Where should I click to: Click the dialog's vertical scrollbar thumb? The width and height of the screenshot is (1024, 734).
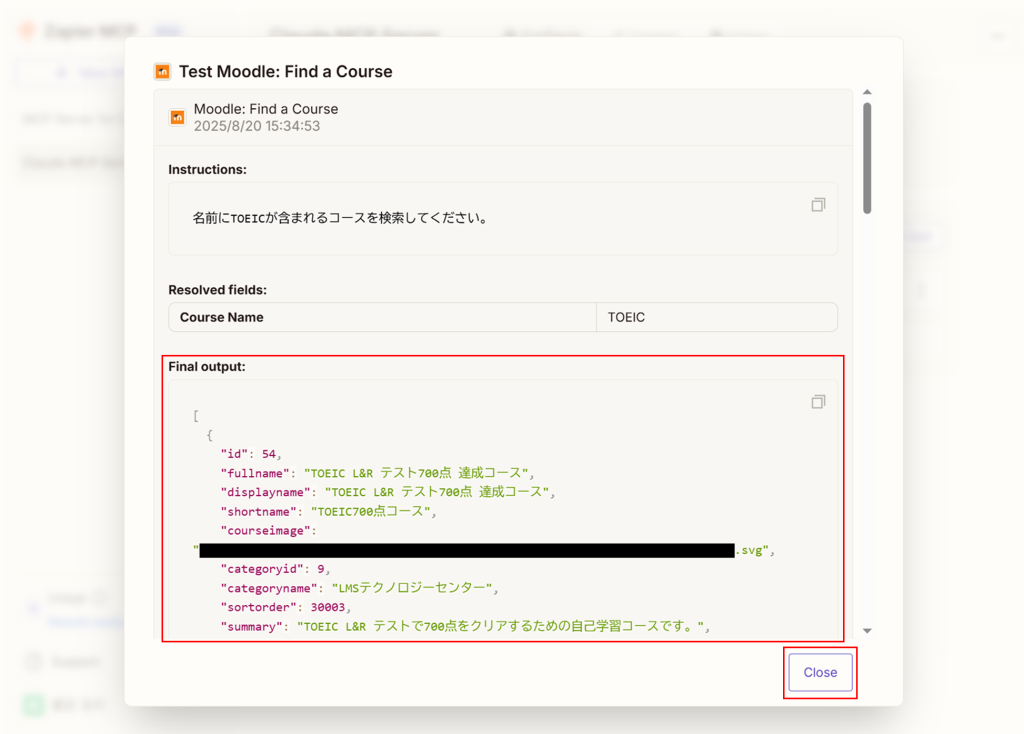[x=867, y=157]
